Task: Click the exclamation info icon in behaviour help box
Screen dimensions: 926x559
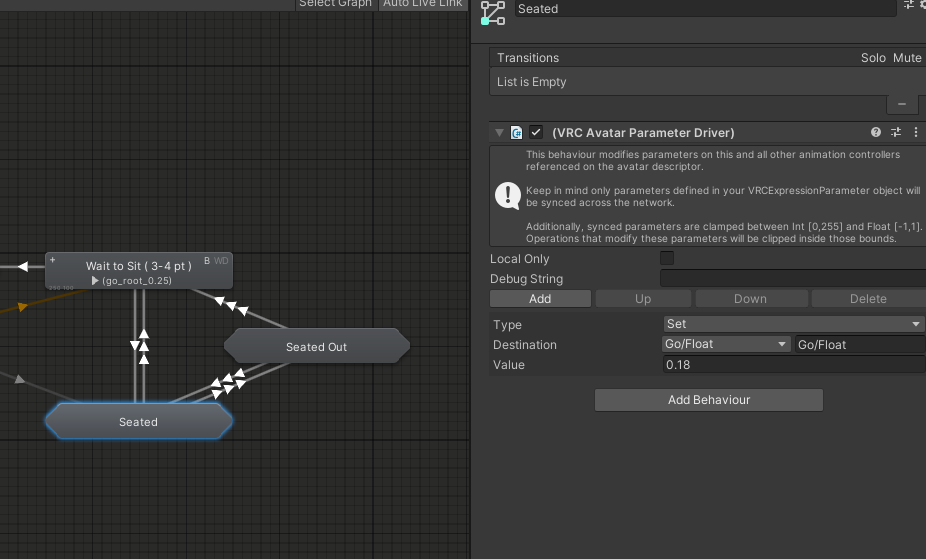Action: 507,195
